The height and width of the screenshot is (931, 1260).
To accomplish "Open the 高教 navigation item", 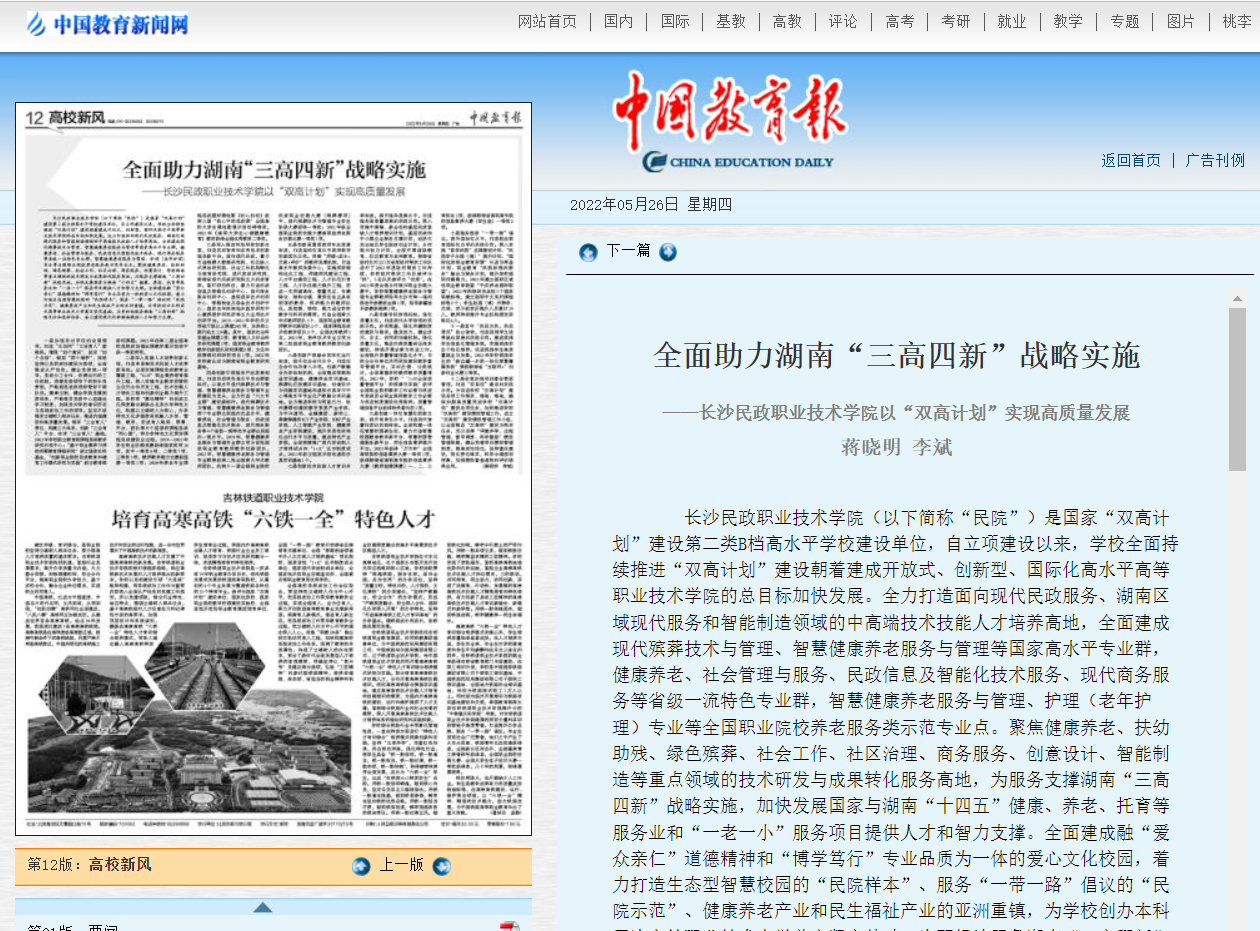I will 787,21.
